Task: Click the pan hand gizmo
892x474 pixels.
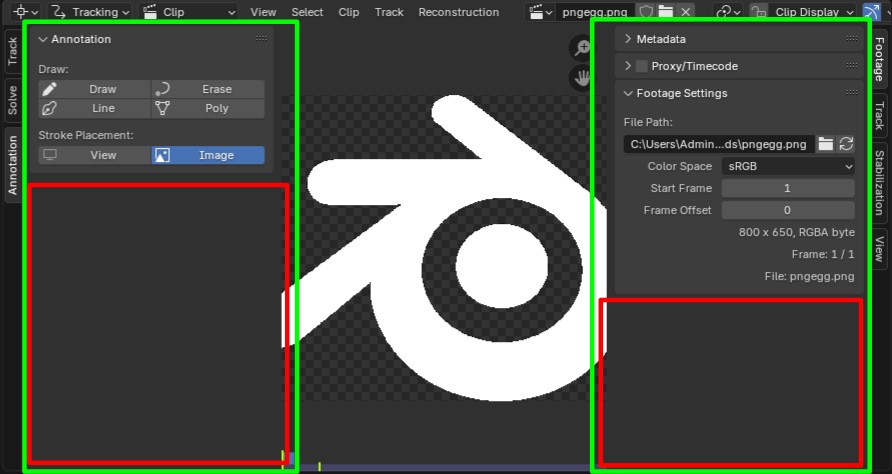Action: point(582,78)
